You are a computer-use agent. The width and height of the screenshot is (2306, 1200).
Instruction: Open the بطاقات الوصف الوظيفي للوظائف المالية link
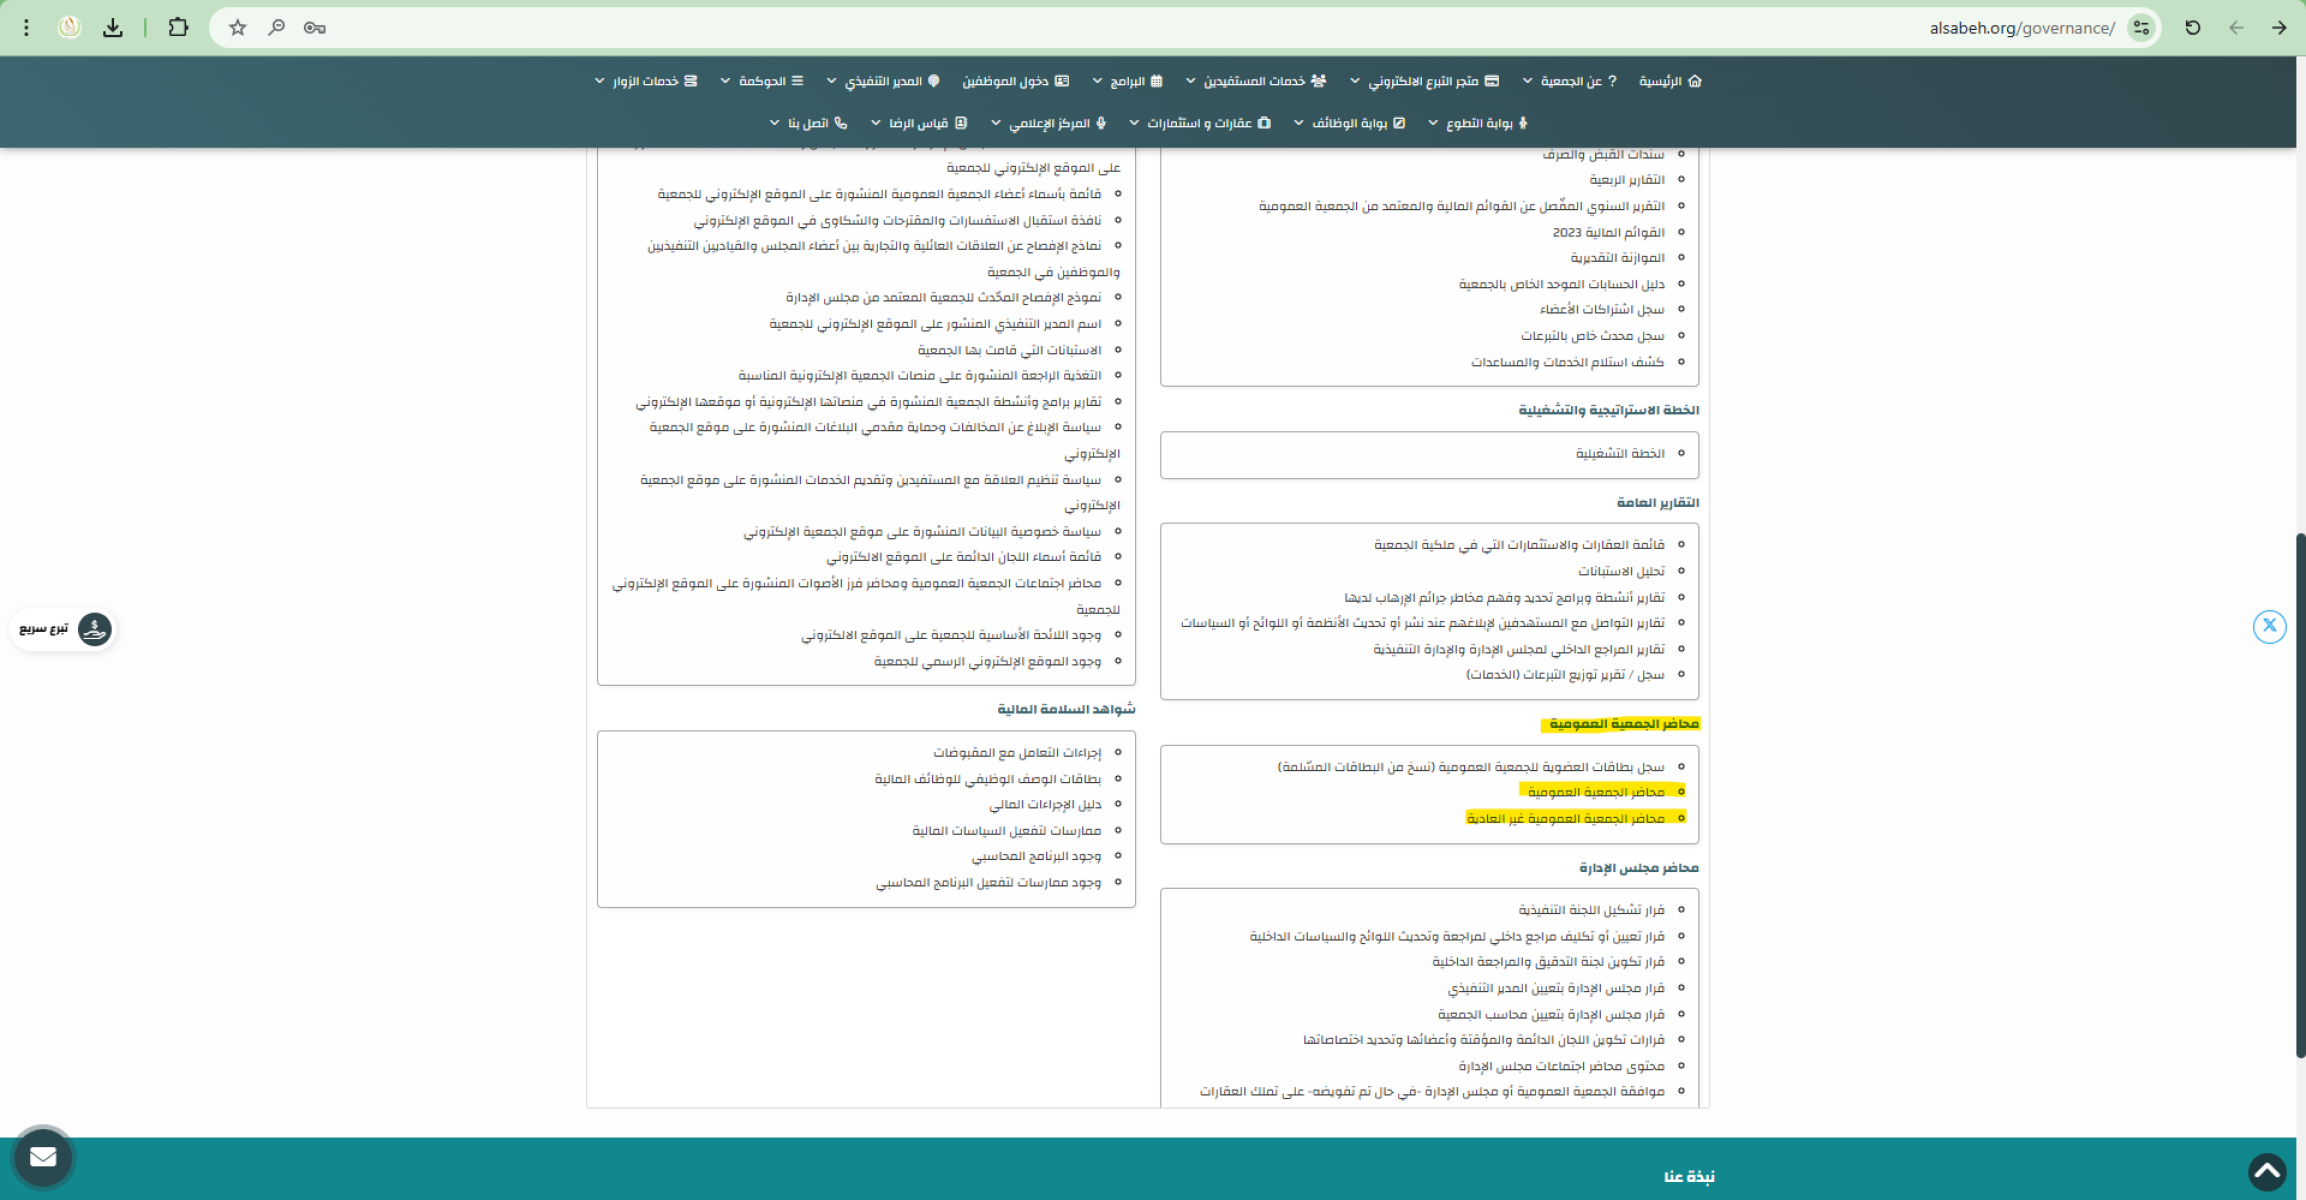(988, 778)
